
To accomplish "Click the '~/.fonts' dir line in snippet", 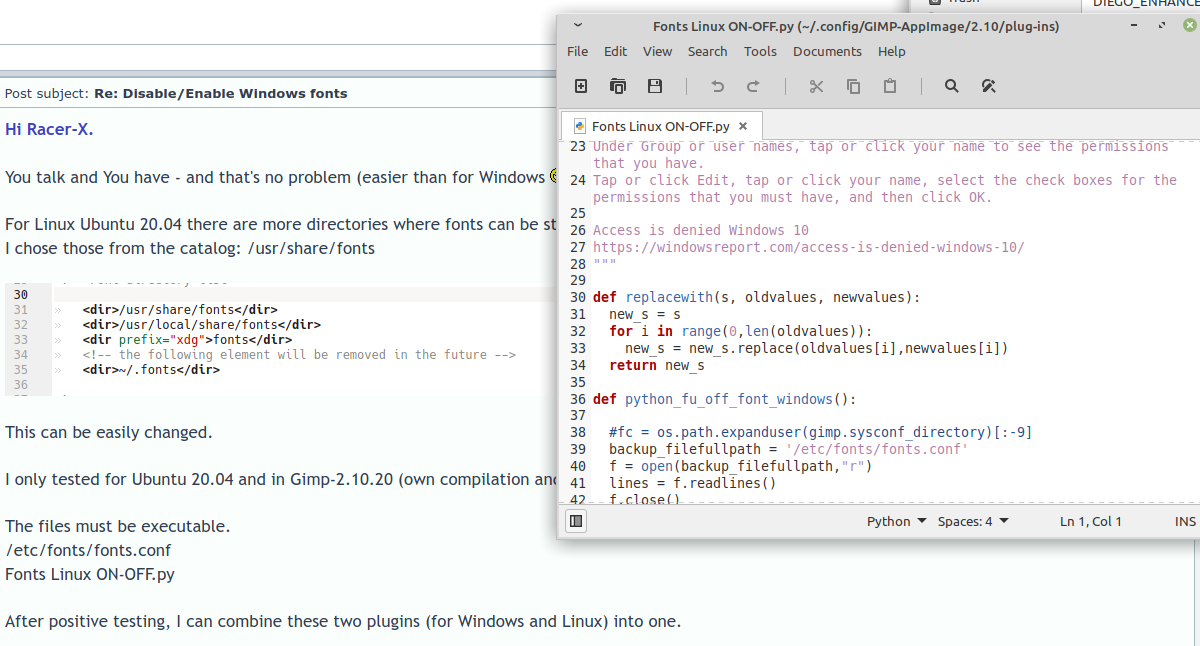I will click(x=151, y=369).
